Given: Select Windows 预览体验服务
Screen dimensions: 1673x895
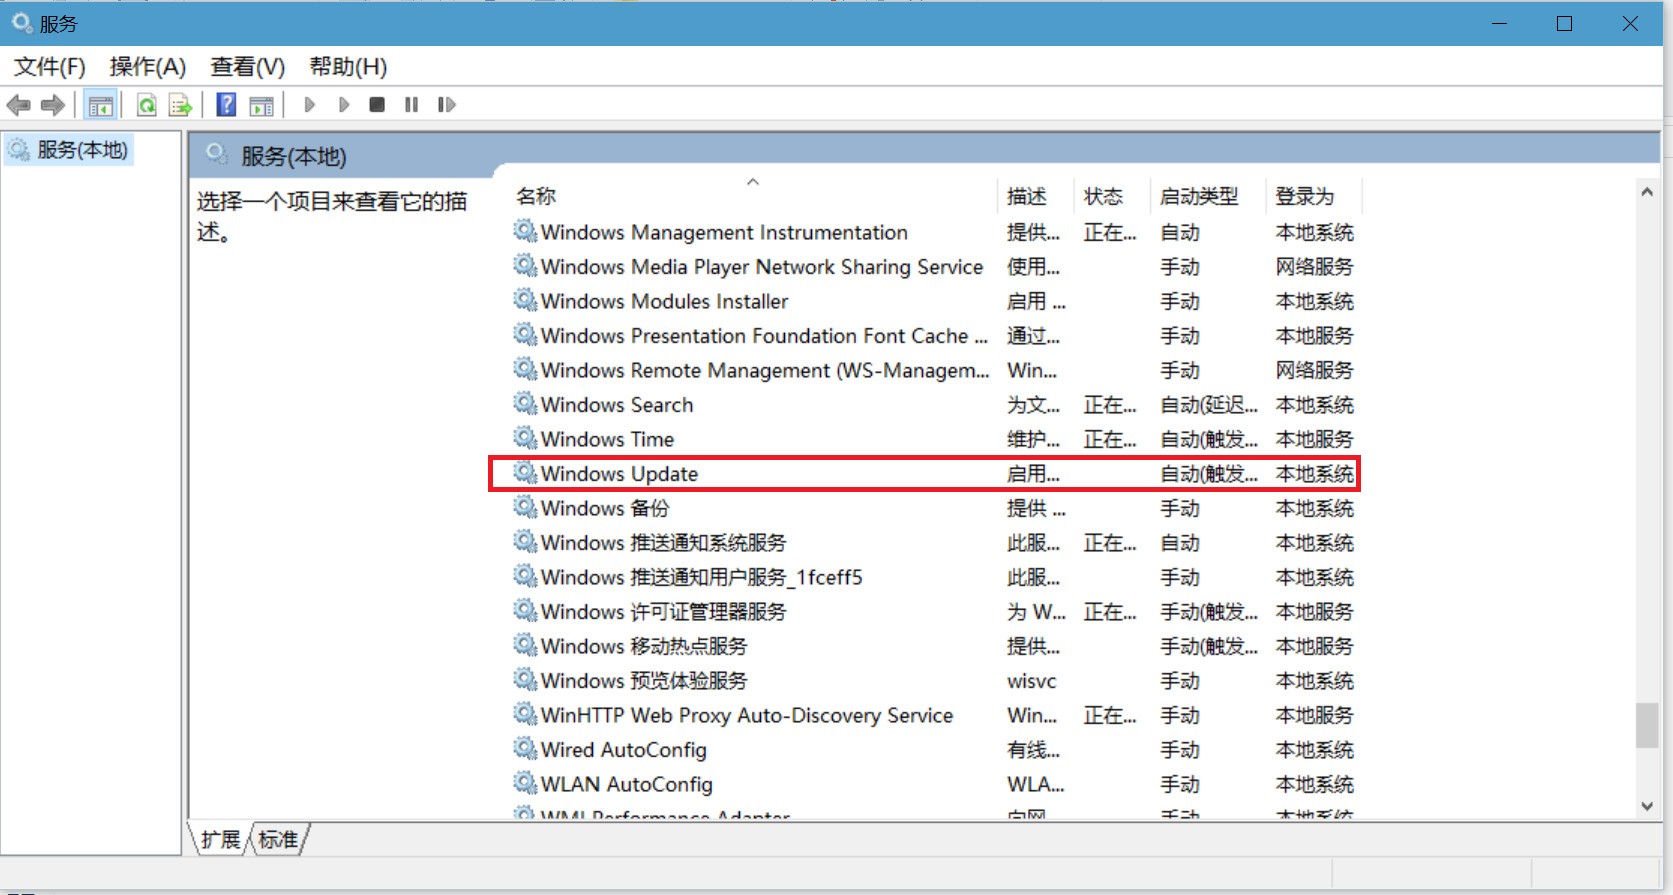Looking at the screenshot, I should (644, 681).
